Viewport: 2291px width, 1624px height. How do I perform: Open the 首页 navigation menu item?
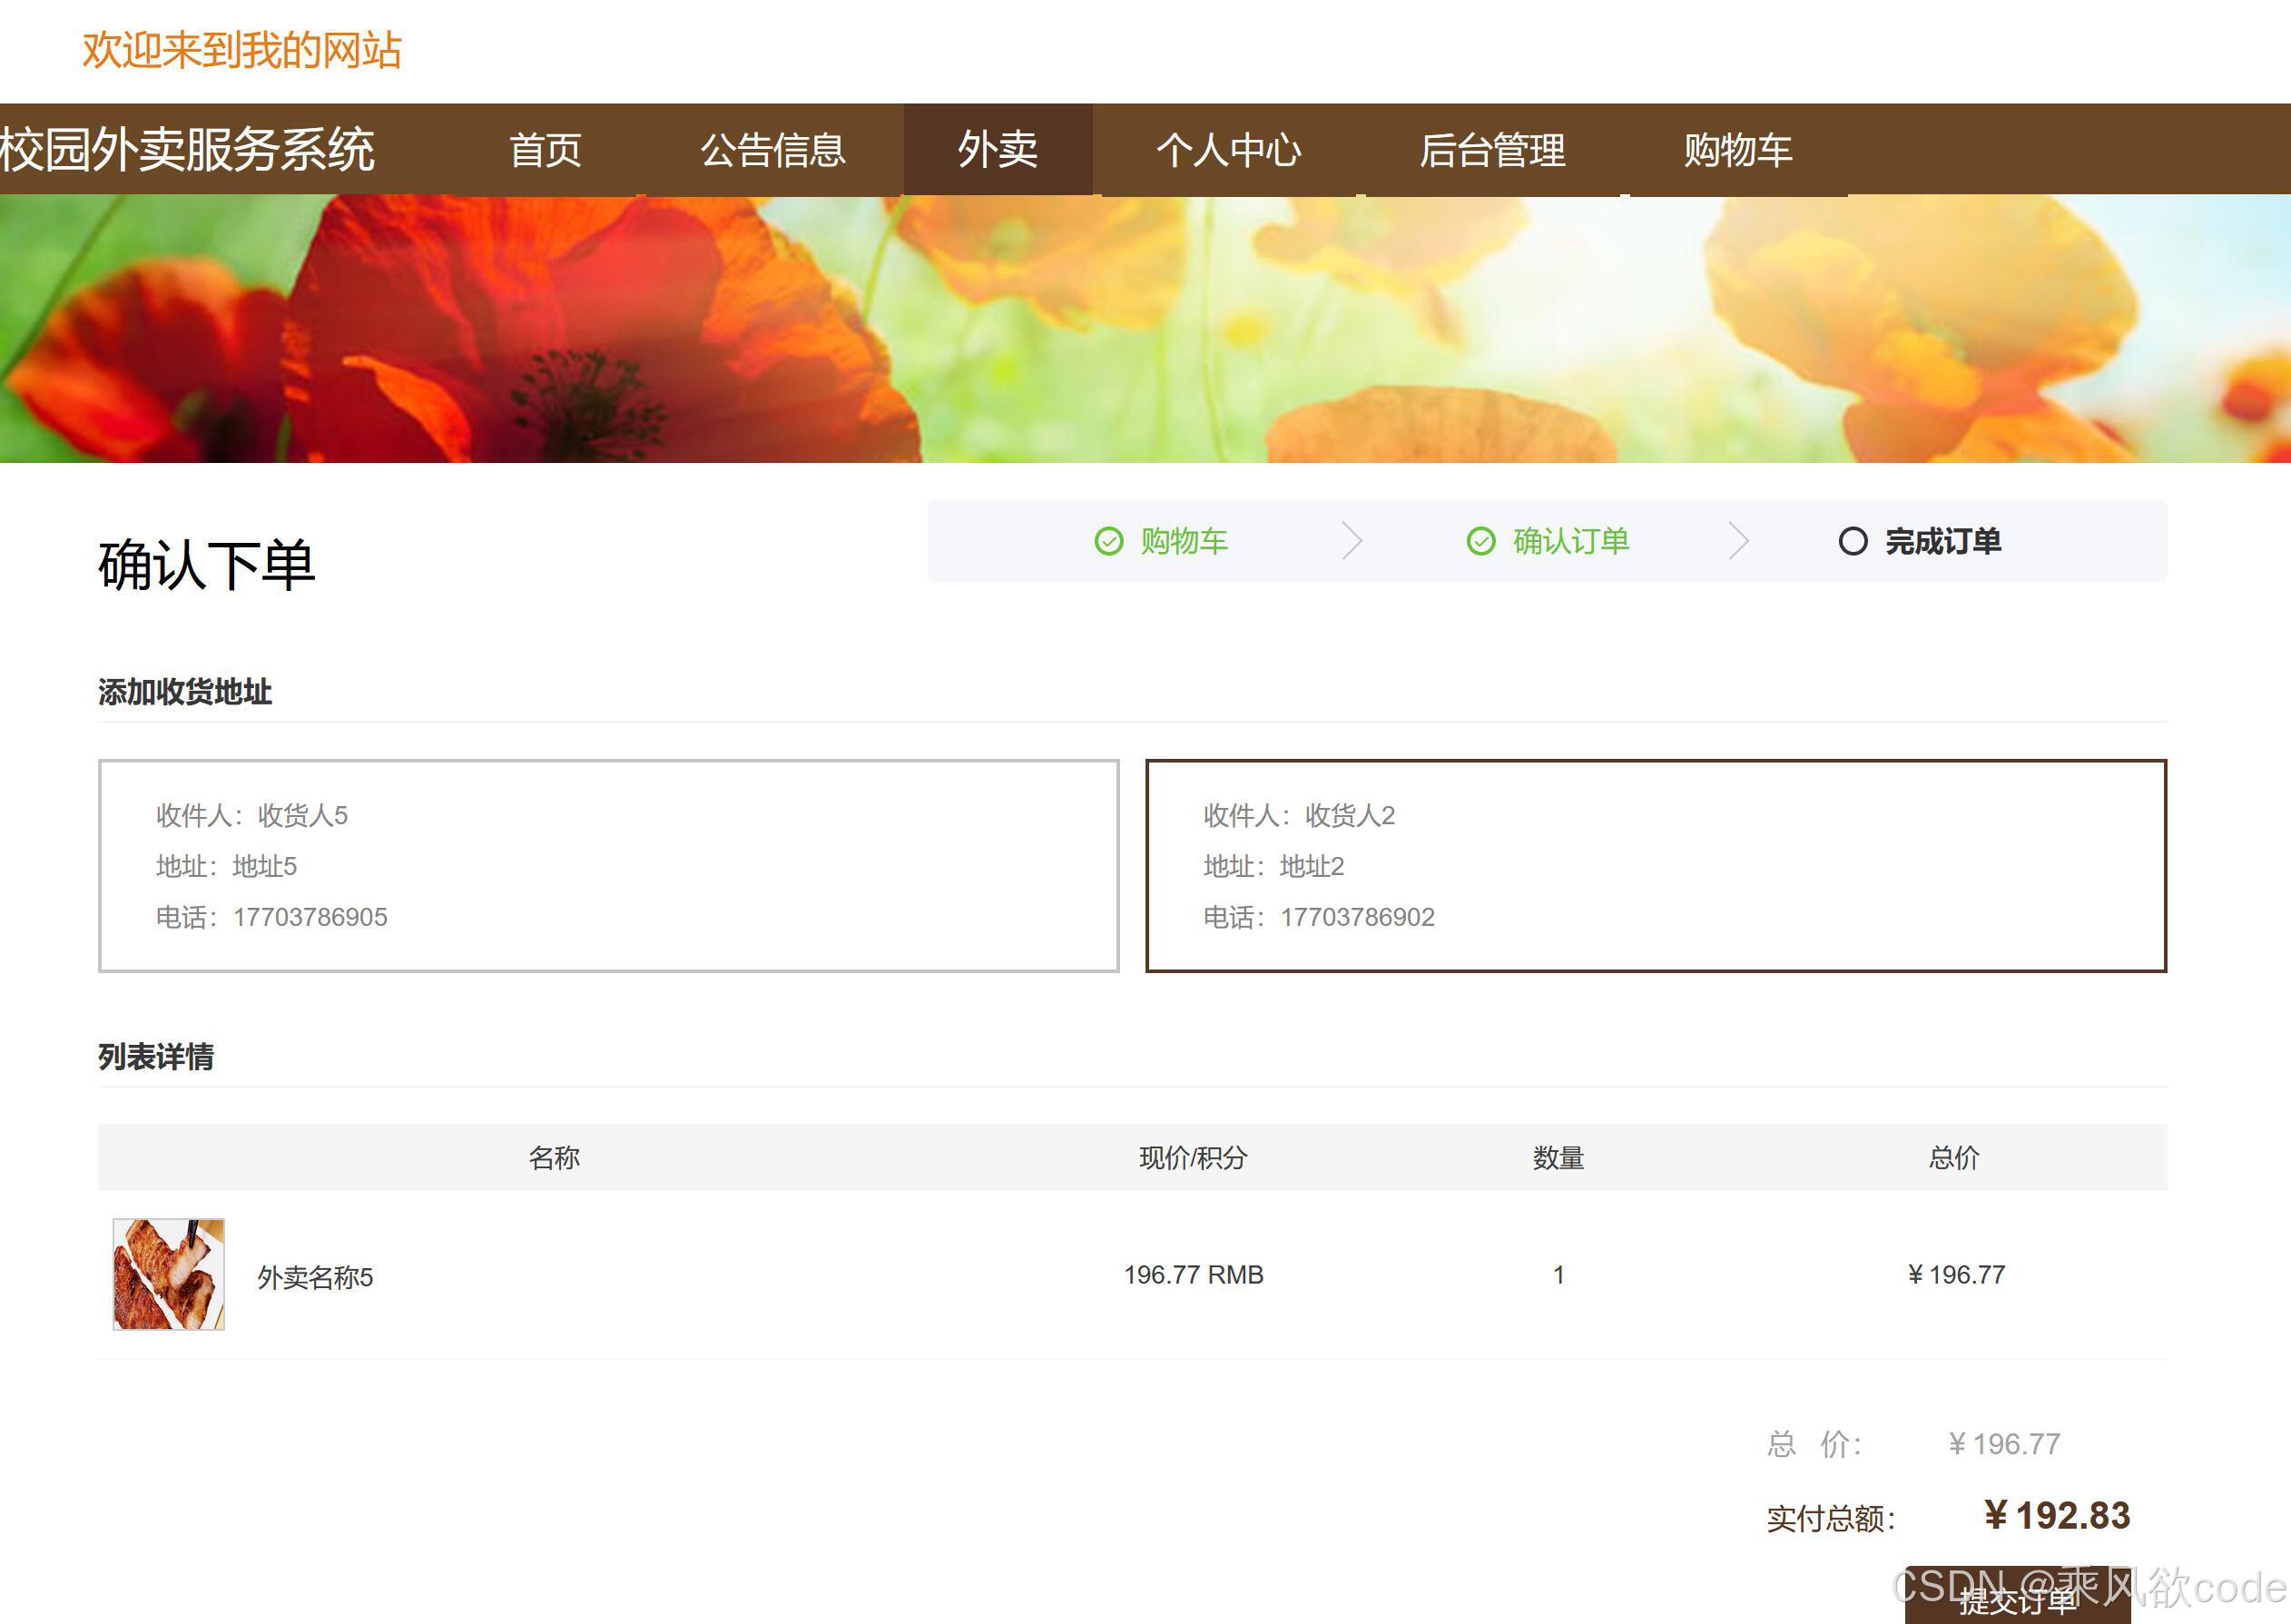546,150
